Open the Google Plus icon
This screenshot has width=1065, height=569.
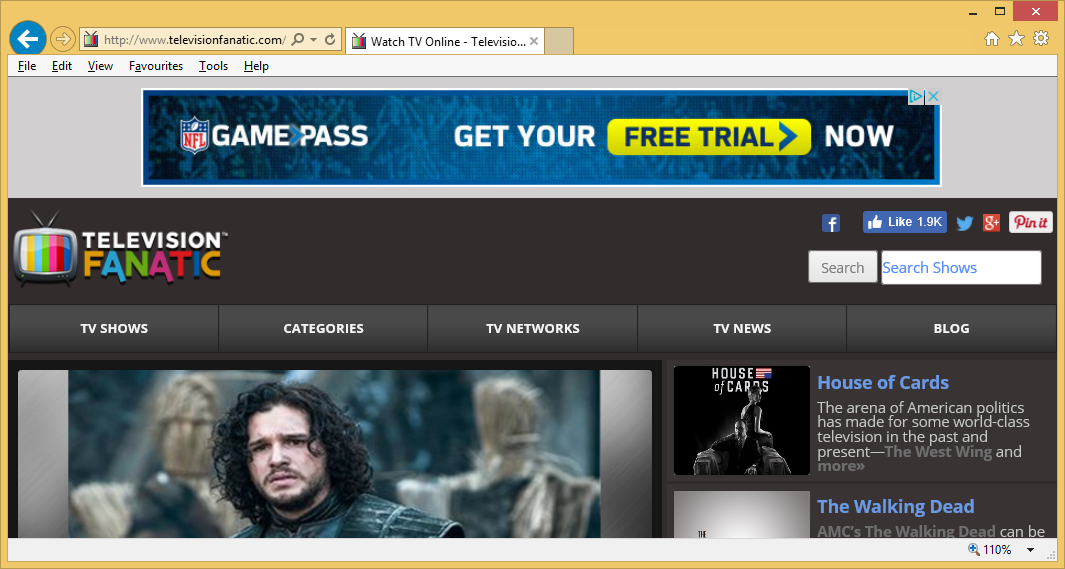pos(992,222)
